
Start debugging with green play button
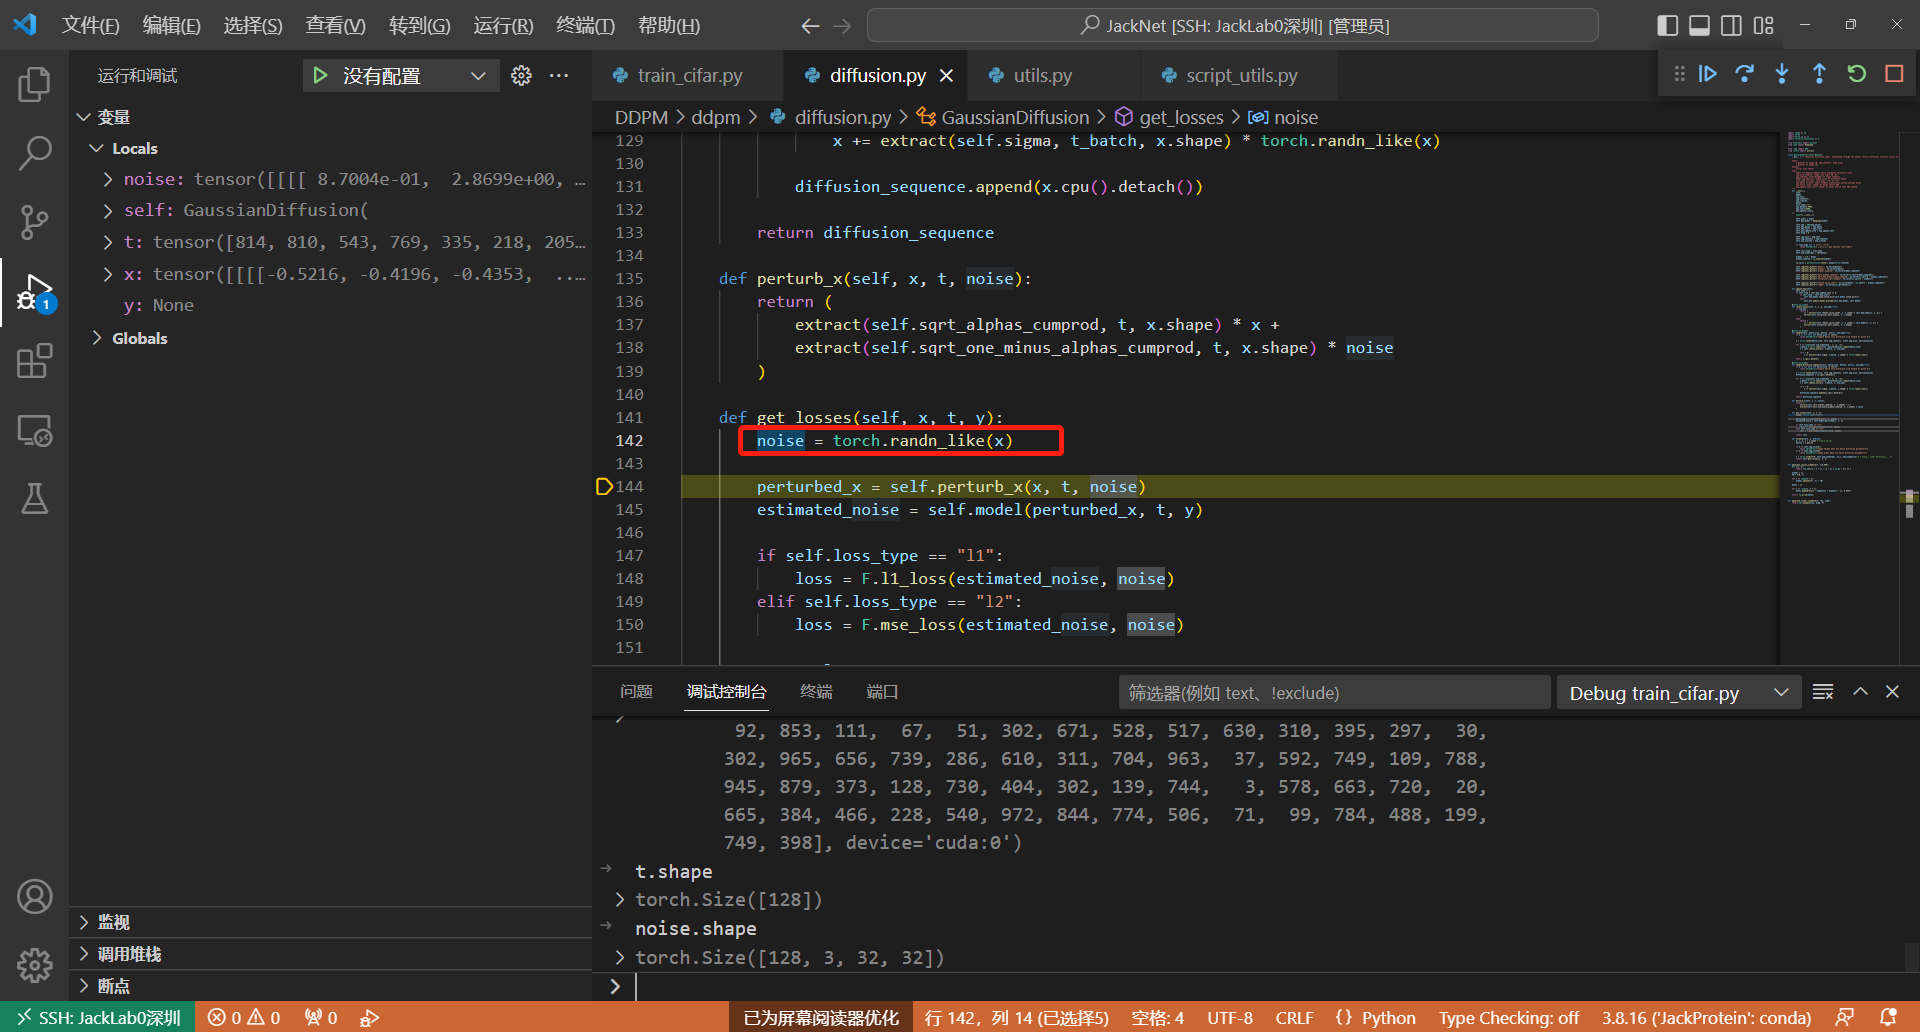click(320, 76)
